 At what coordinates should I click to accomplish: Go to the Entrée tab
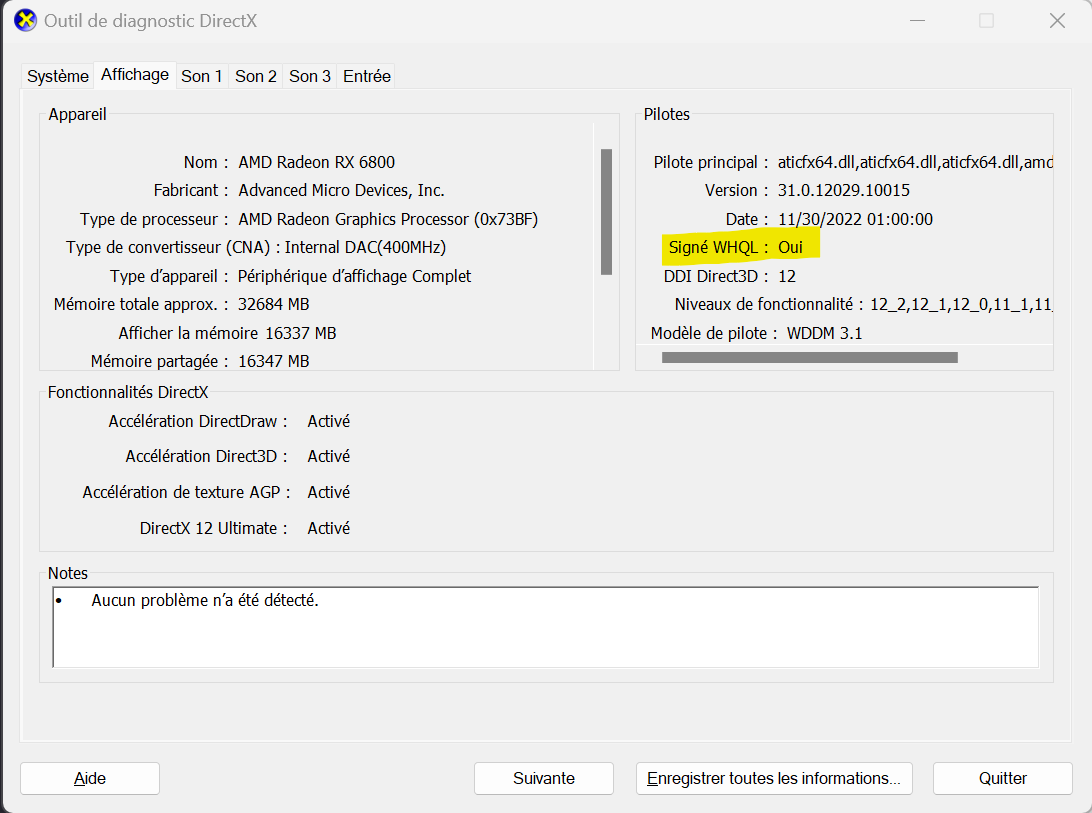(367, 76)
